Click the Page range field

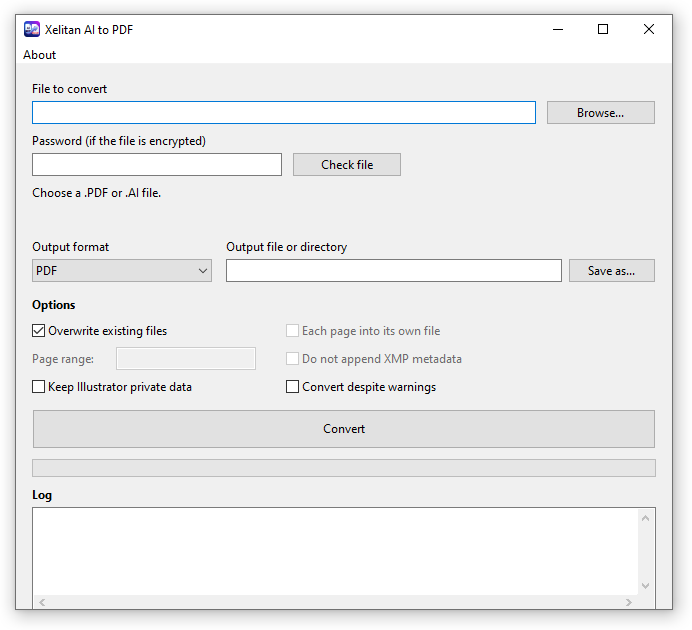click(x=186, y=358)
